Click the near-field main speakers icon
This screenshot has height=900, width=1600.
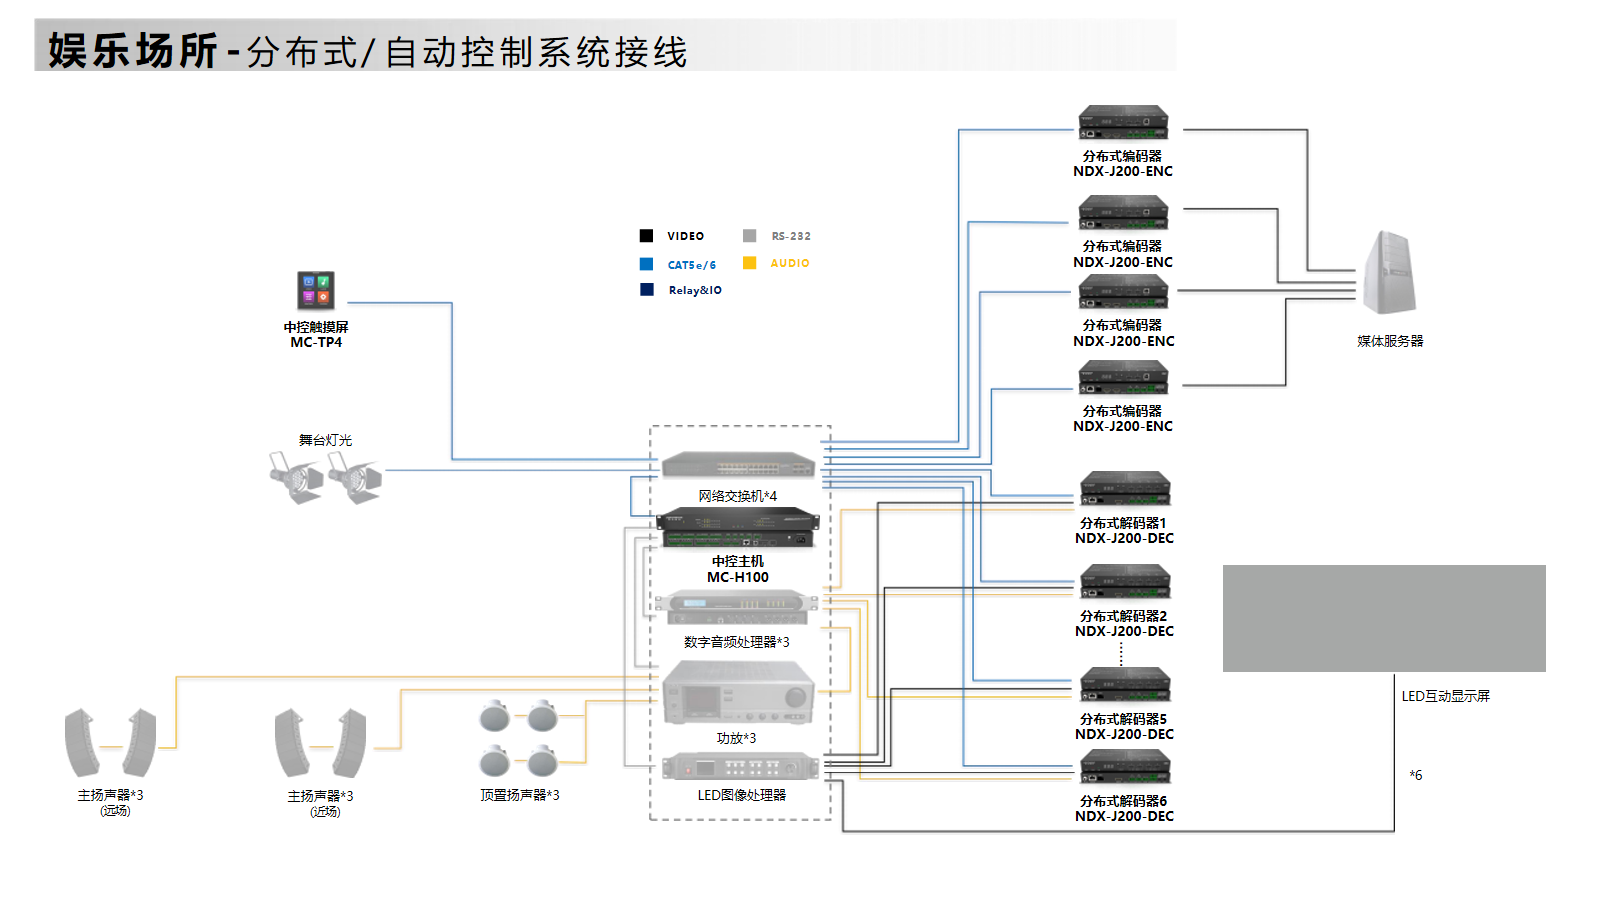pos(321,743)
